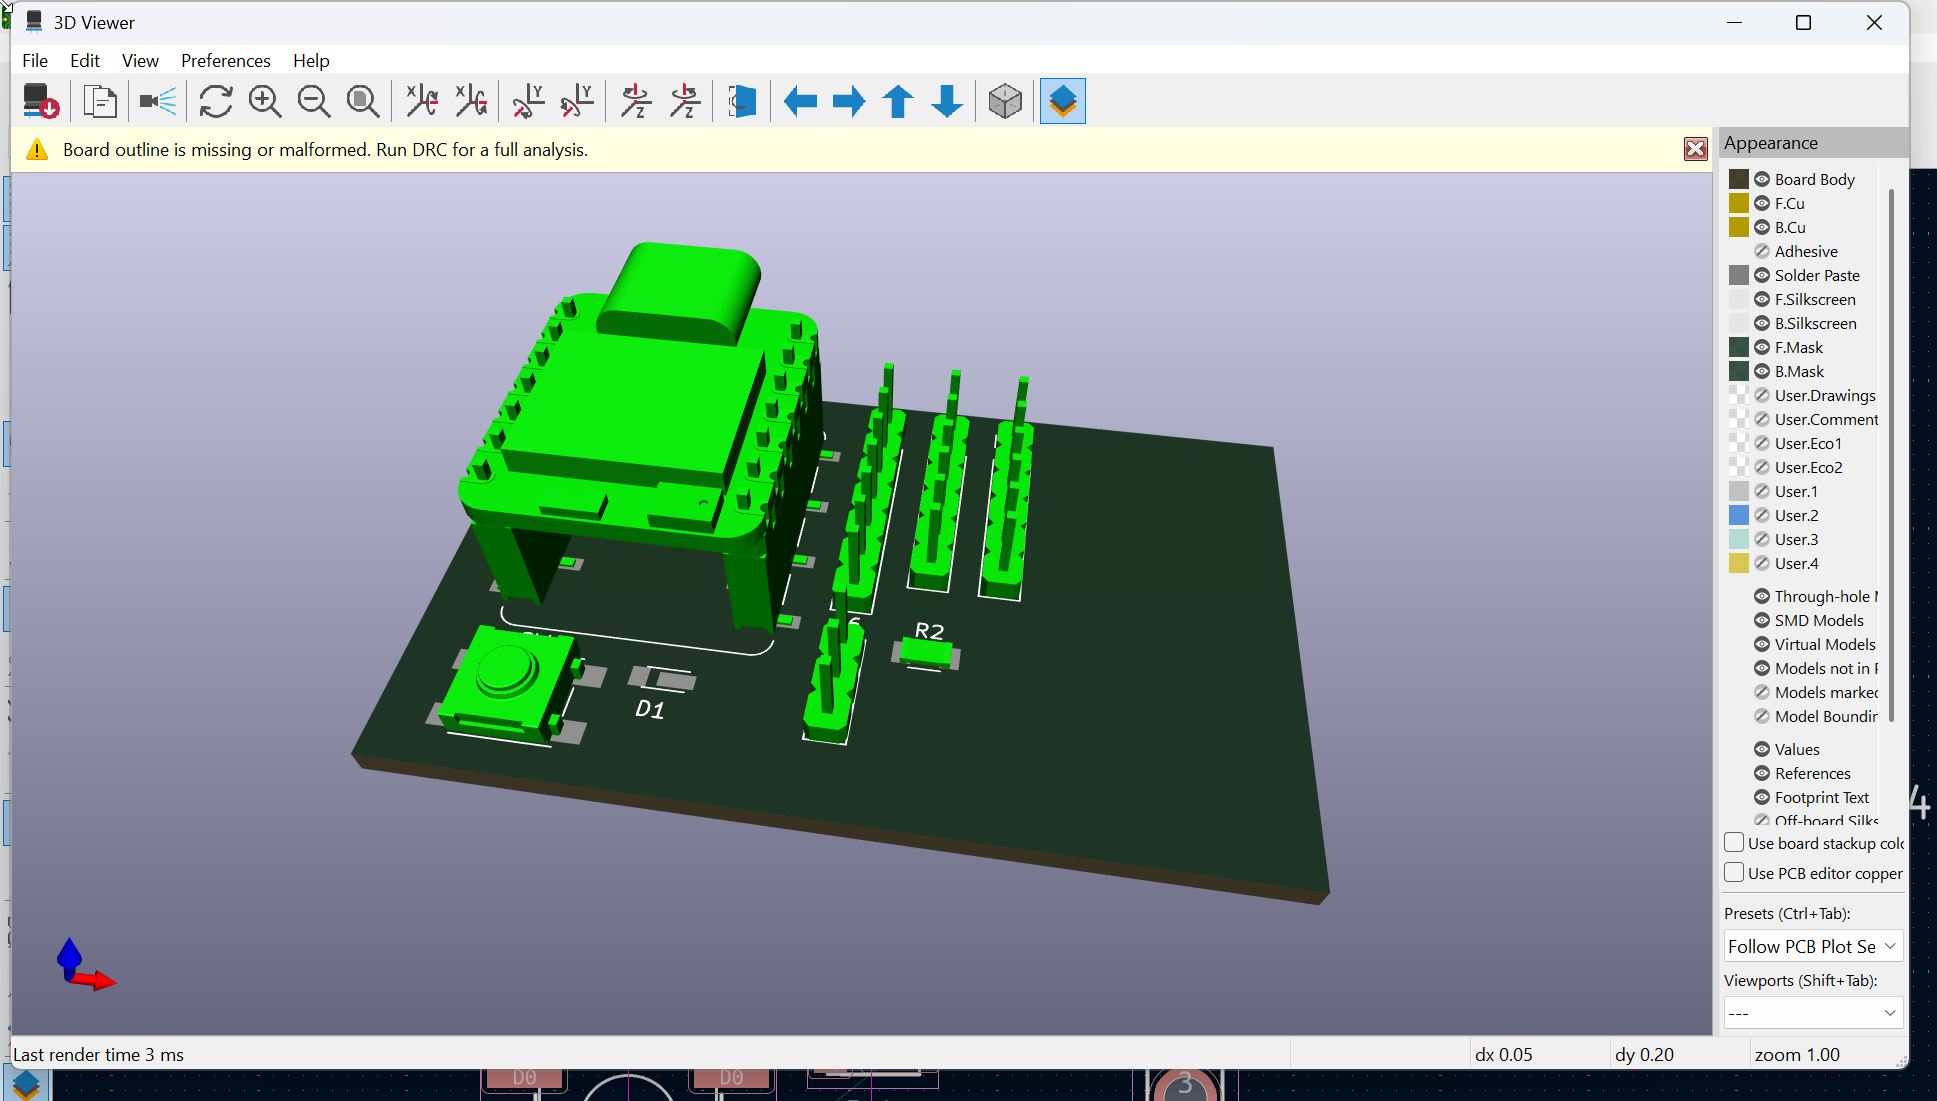Viewport: 1937px width, 1101px height.
Task: Reload the 3D model
Action: pos(217,101)
